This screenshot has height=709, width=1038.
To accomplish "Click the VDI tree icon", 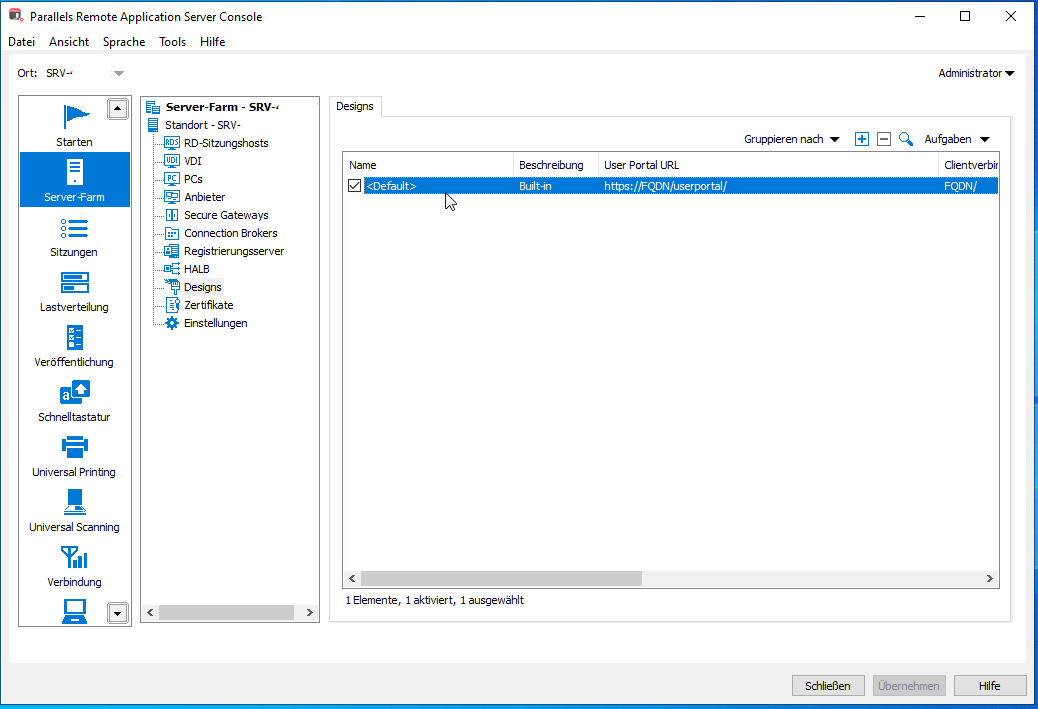I will pos(171,160).
